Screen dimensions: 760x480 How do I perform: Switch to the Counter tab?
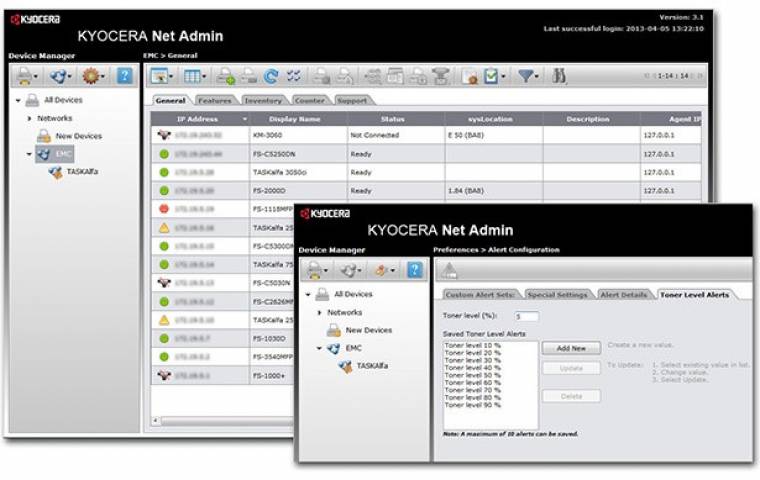pos(309,100)
